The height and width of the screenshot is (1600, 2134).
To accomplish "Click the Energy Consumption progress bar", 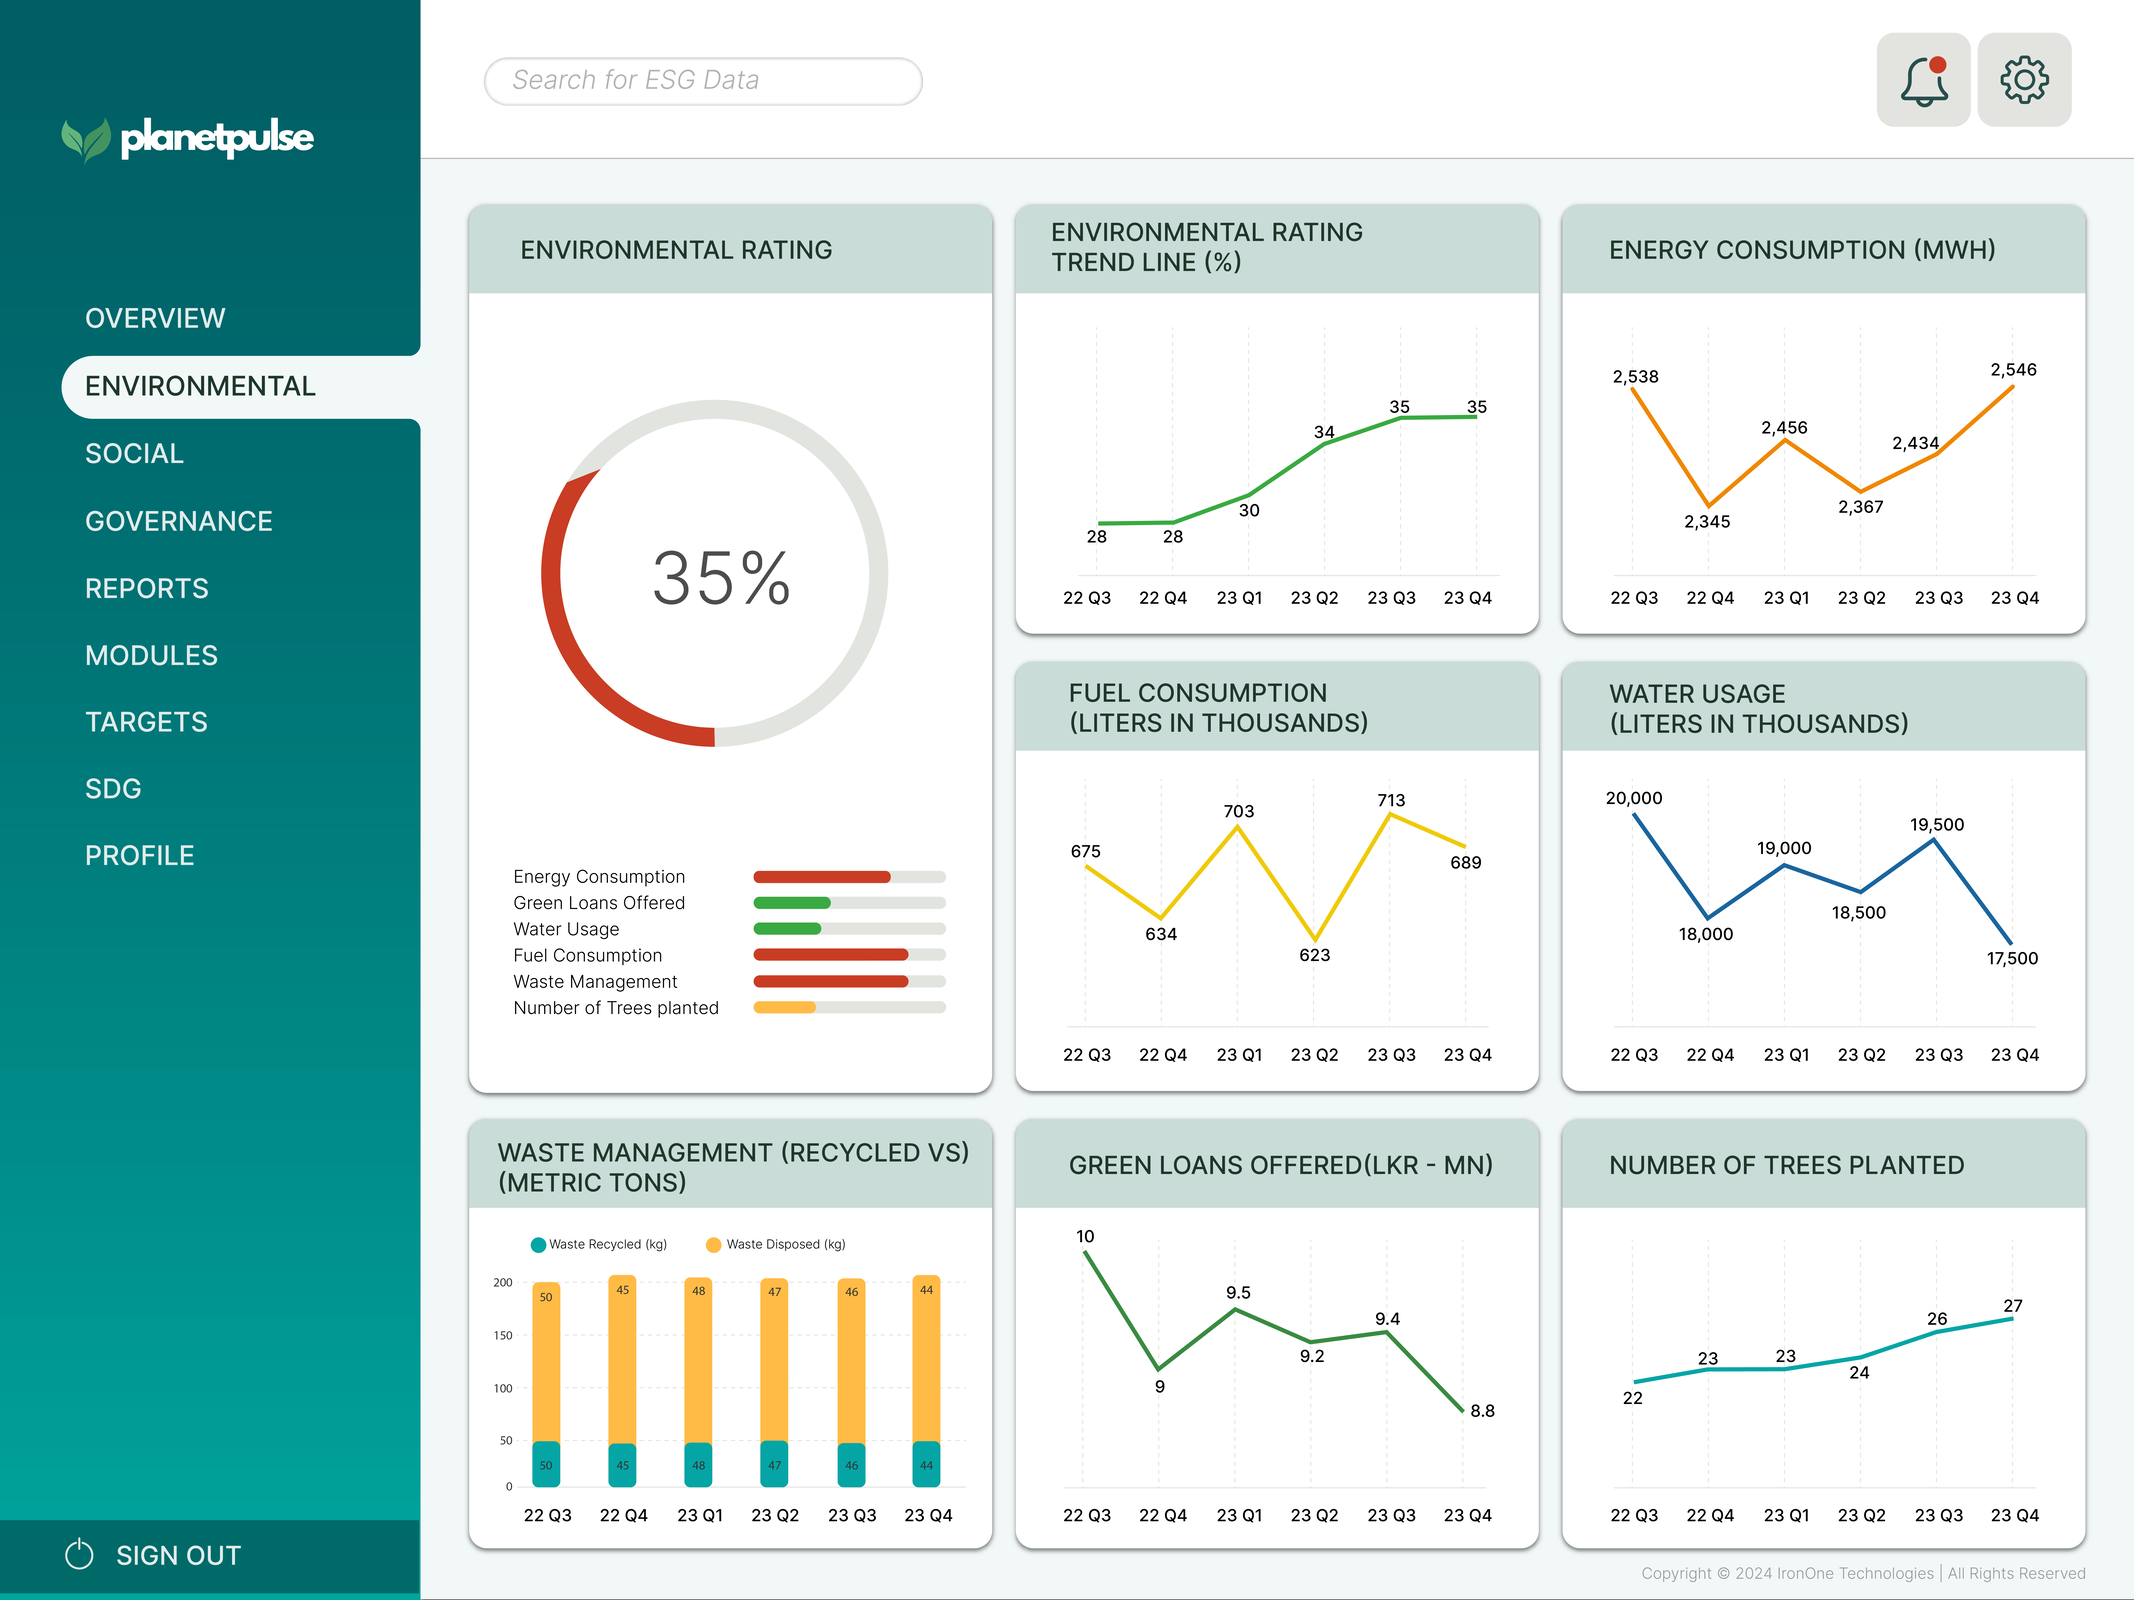I will coord(849,877).
